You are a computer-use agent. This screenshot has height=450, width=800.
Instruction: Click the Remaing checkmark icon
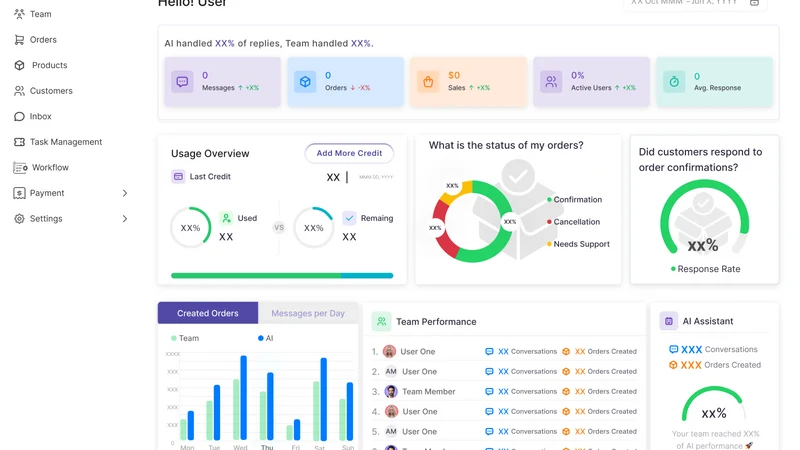point(349,218)
